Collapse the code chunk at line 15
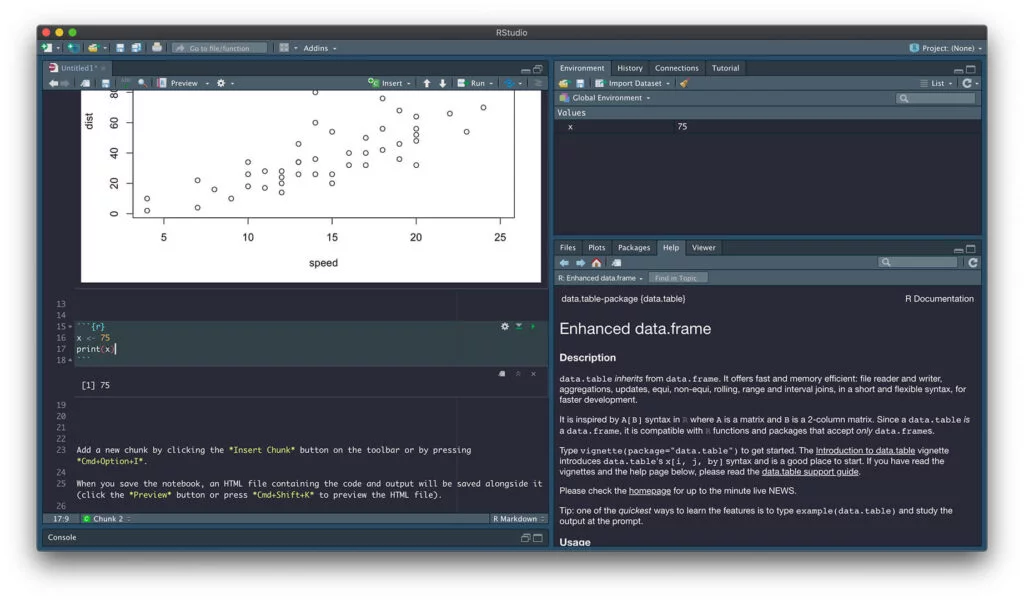This screenshot has width=1024, height=600. tap(70, 326)
